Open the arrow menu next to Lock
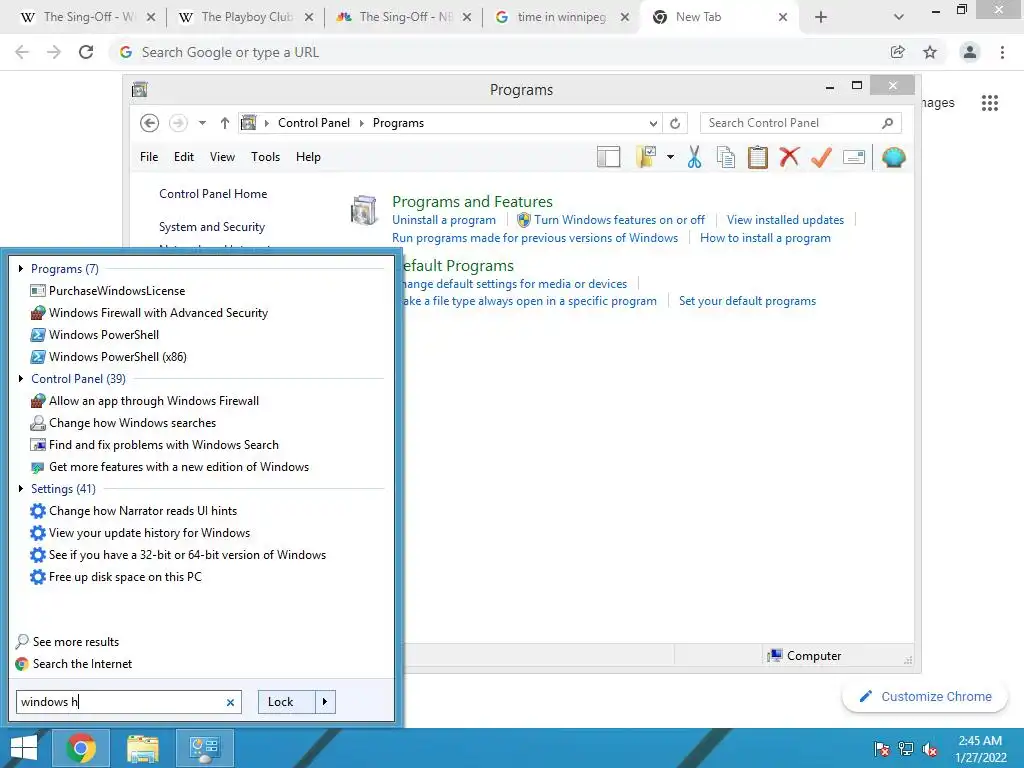The image size is (1024, 768). point(325,702)
